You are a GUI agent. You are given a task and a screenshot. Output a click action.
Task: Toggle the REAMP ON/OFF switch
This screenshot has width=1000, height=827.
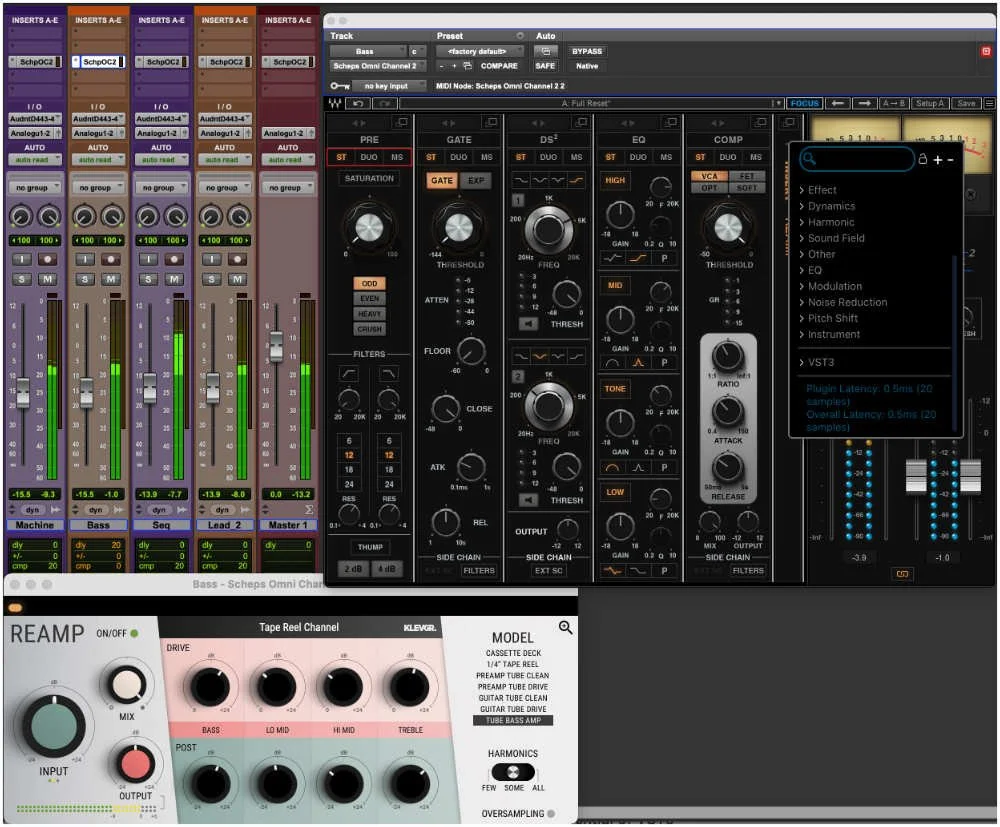134,633
